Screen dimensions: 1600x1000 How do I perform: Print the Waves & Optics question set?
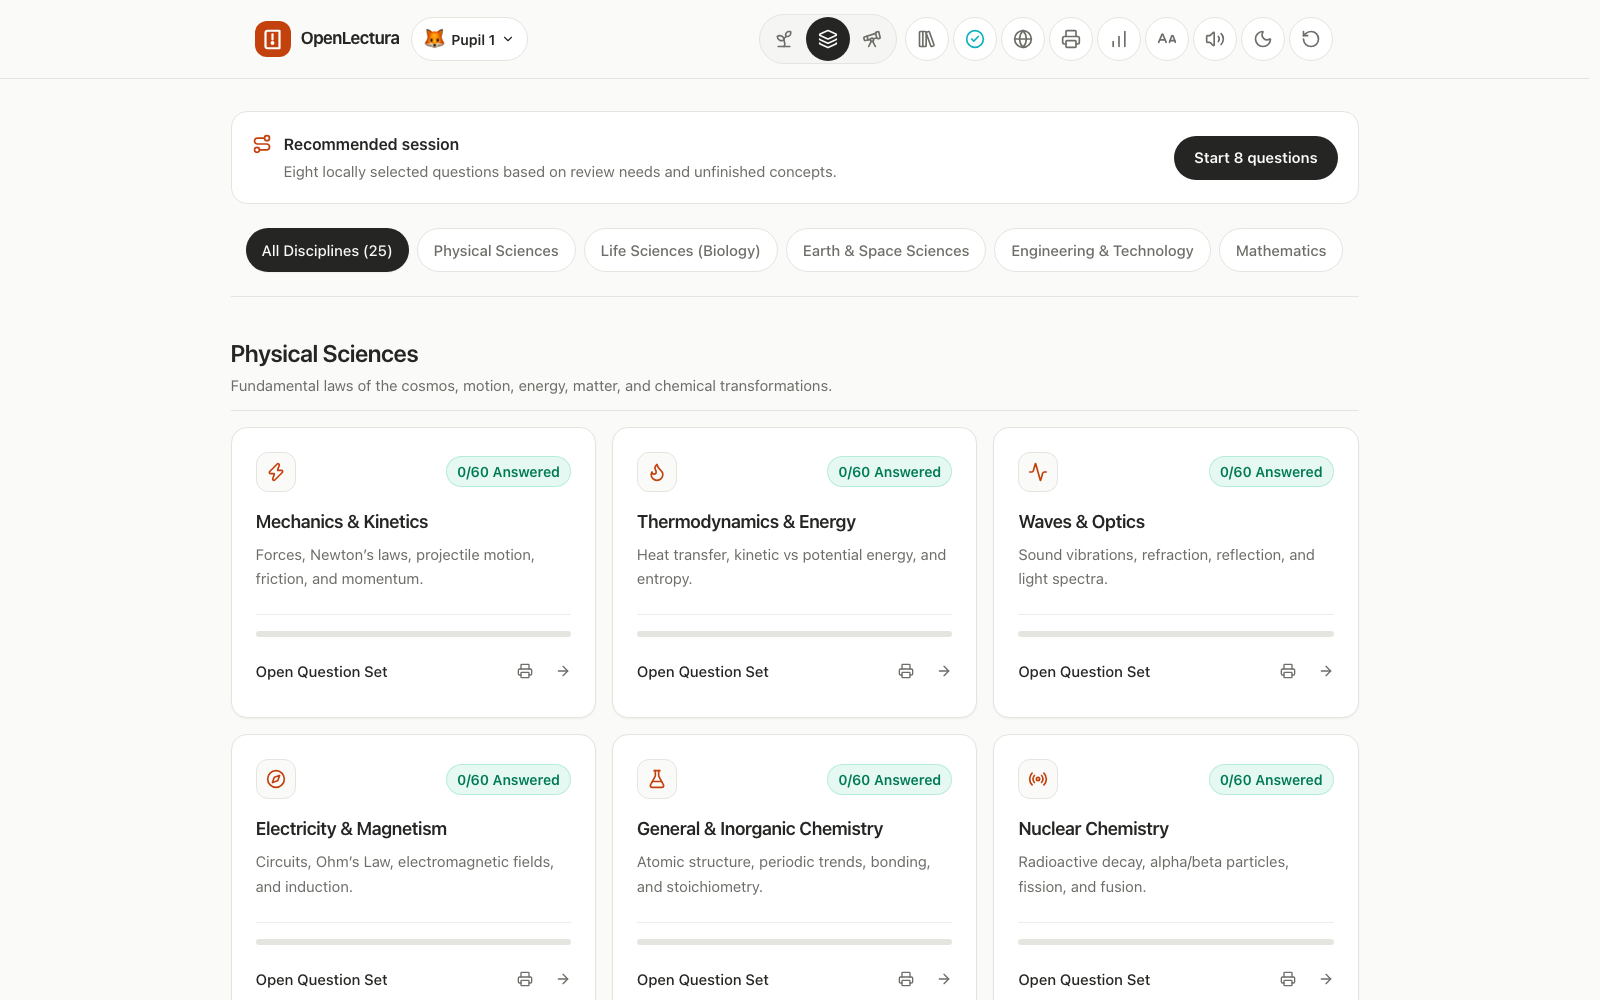click(1288, 672)
